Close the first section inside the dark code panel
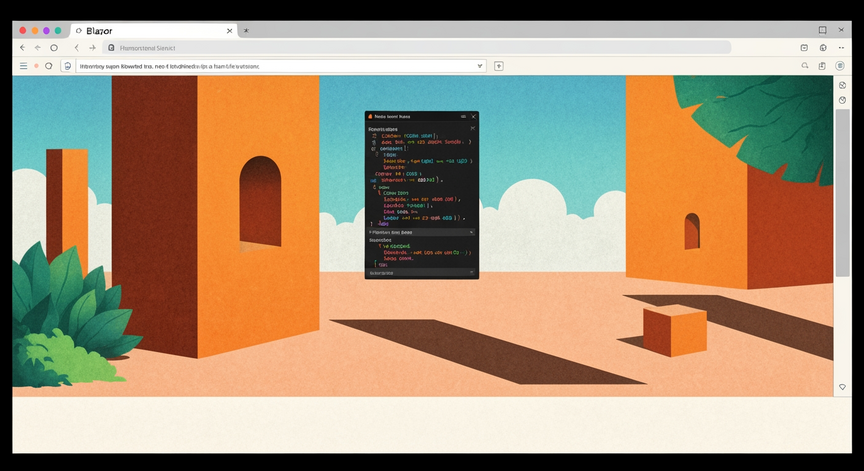The height and width of the screenshot is (471, 864). click(472, 128)
